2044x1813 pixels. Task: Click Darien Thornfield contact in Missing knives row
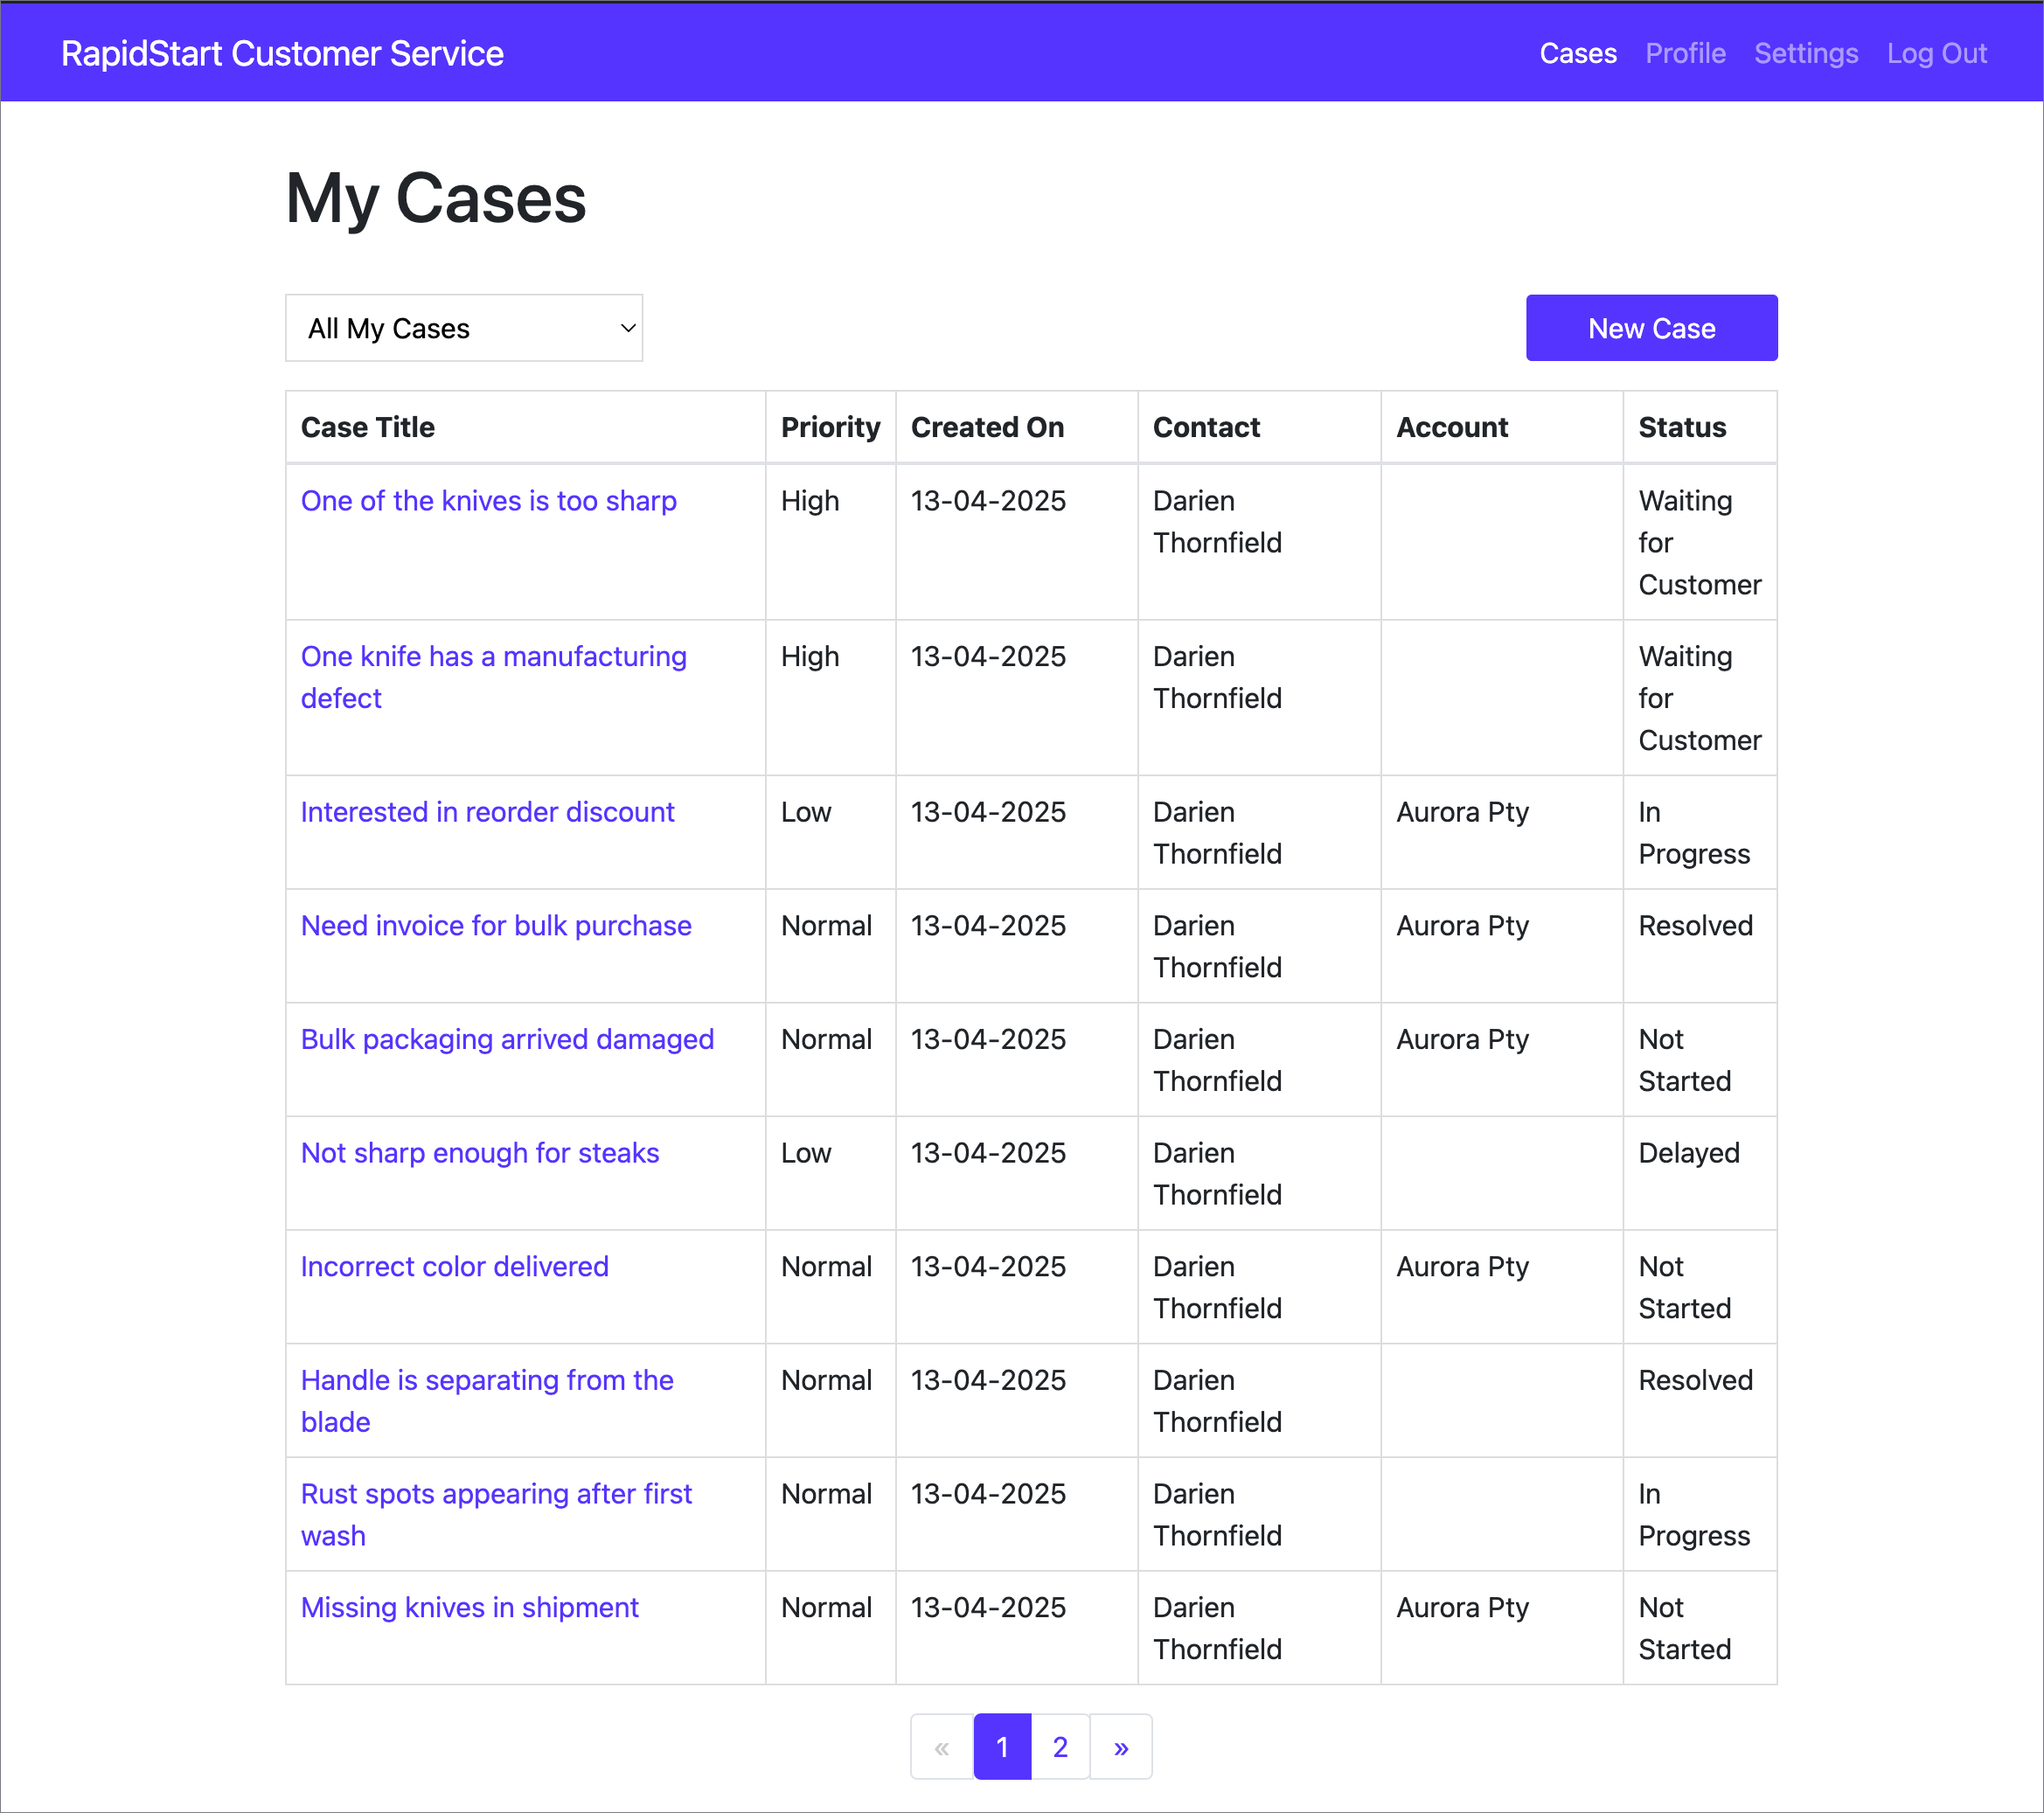click(x=1217, y=1628)
